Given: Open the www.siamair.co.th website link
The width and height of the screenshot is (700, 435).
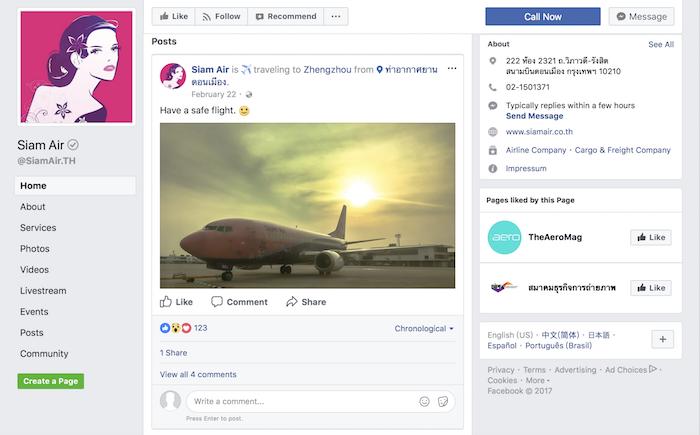Looking at the screenshot, I should [539, 132].
